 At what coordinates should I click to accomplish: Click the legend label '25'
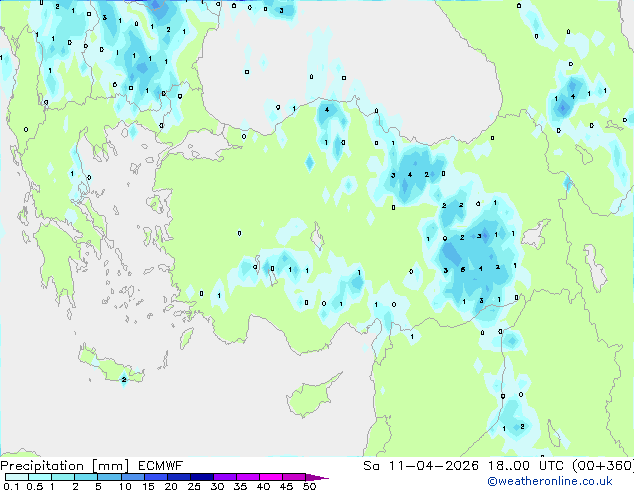pos(194,486)
